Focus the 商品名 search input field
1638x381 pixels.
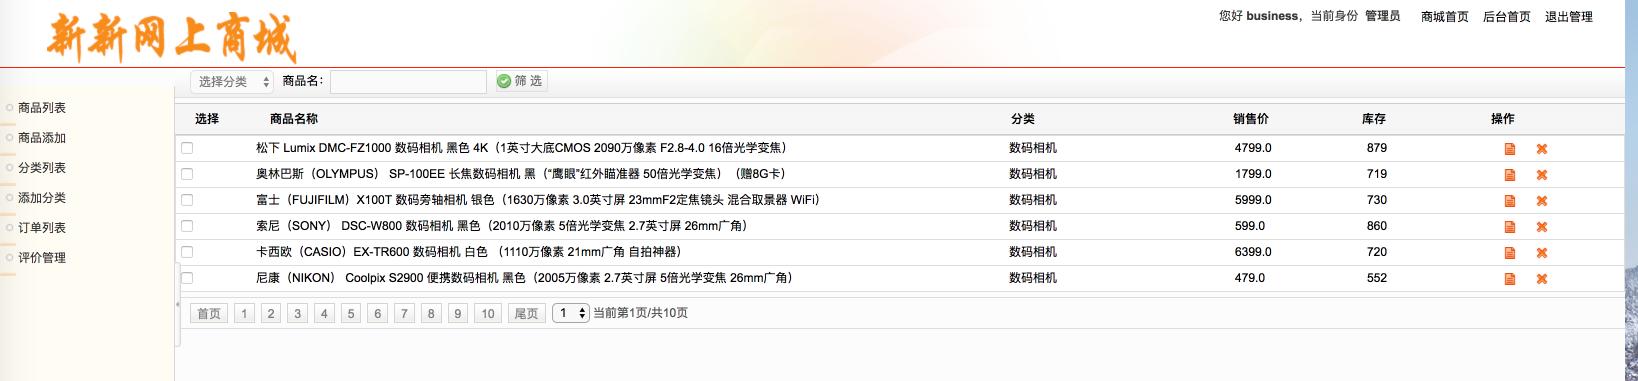tap(408, 82)
